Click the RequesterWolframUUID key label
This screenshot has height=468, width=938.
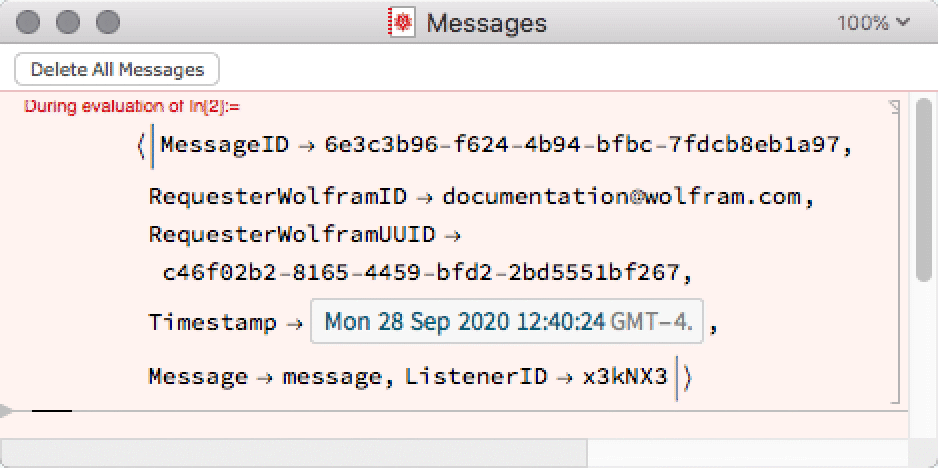(292, 234)
